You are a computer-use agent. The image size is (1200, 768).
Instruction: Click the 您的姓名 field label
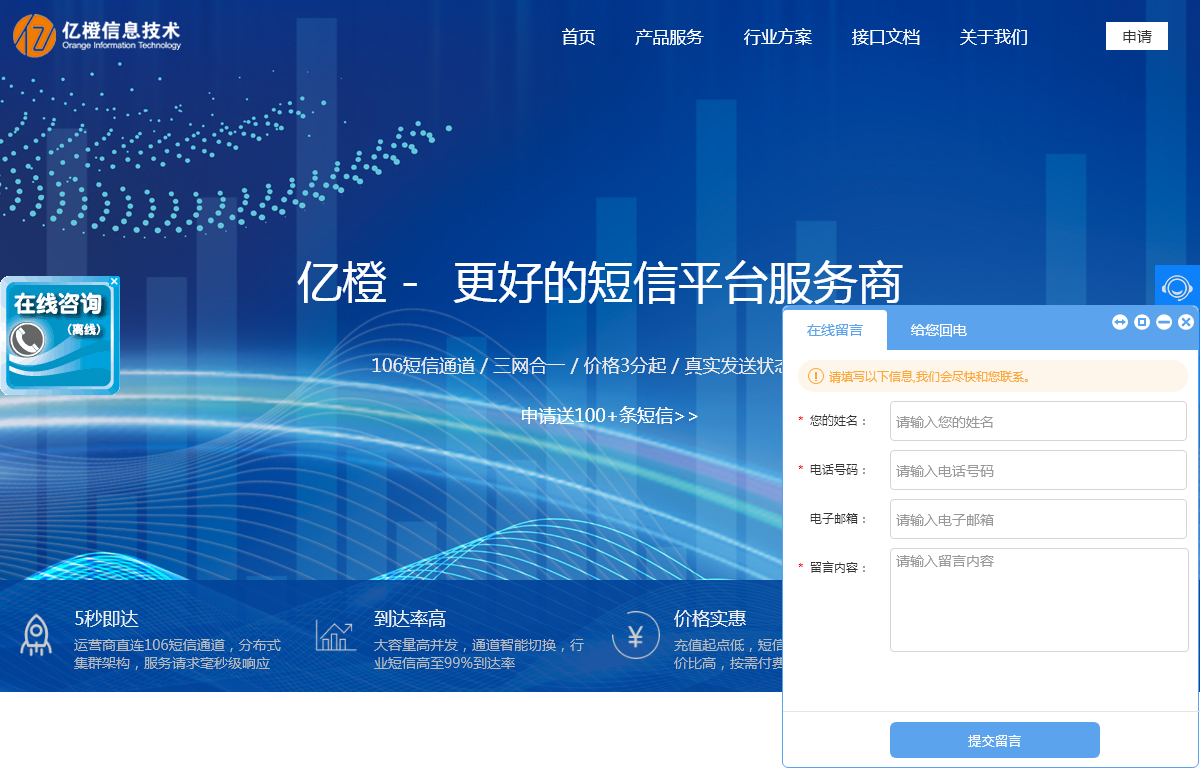pos(838,421)
